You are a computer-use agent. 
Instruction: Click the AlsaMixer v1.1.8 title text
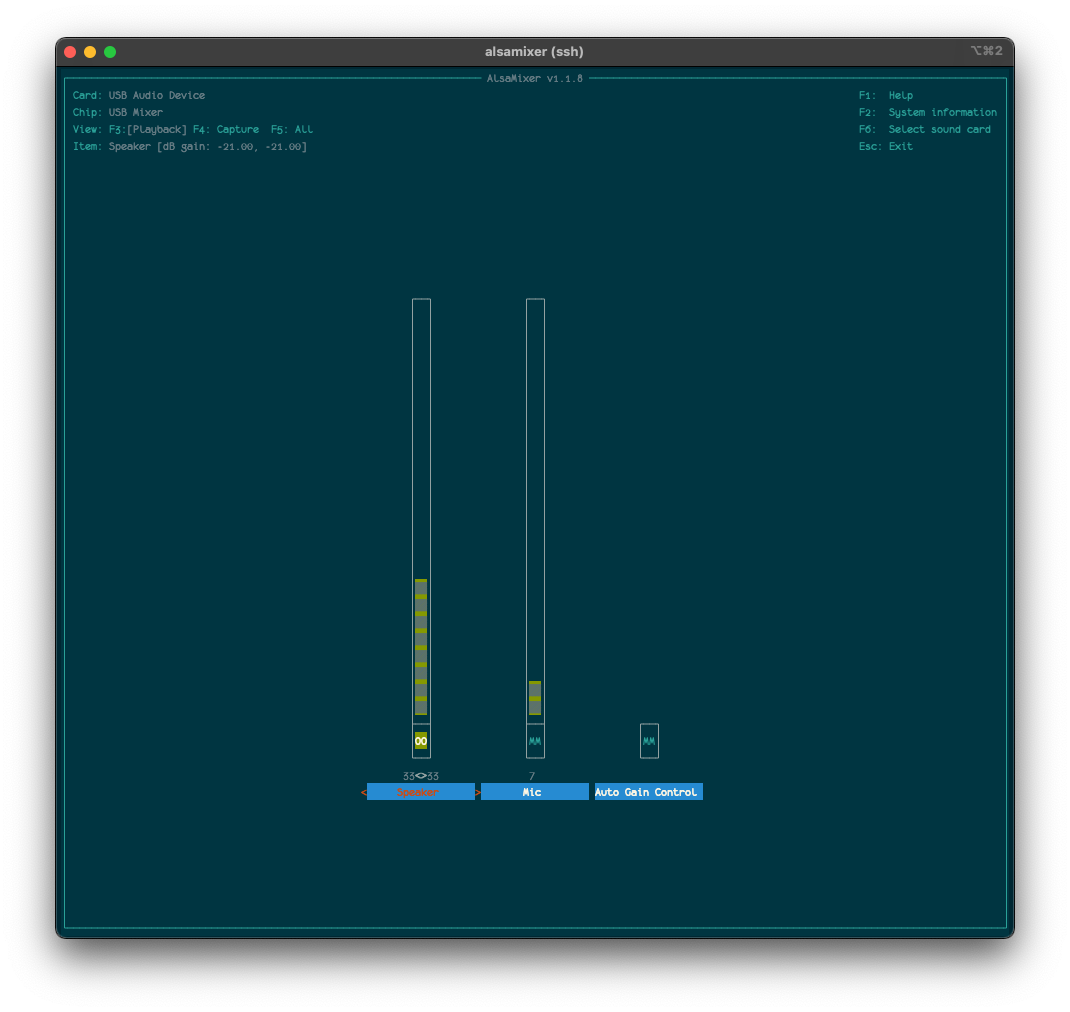pyautogui.click(x=534, y=78)
